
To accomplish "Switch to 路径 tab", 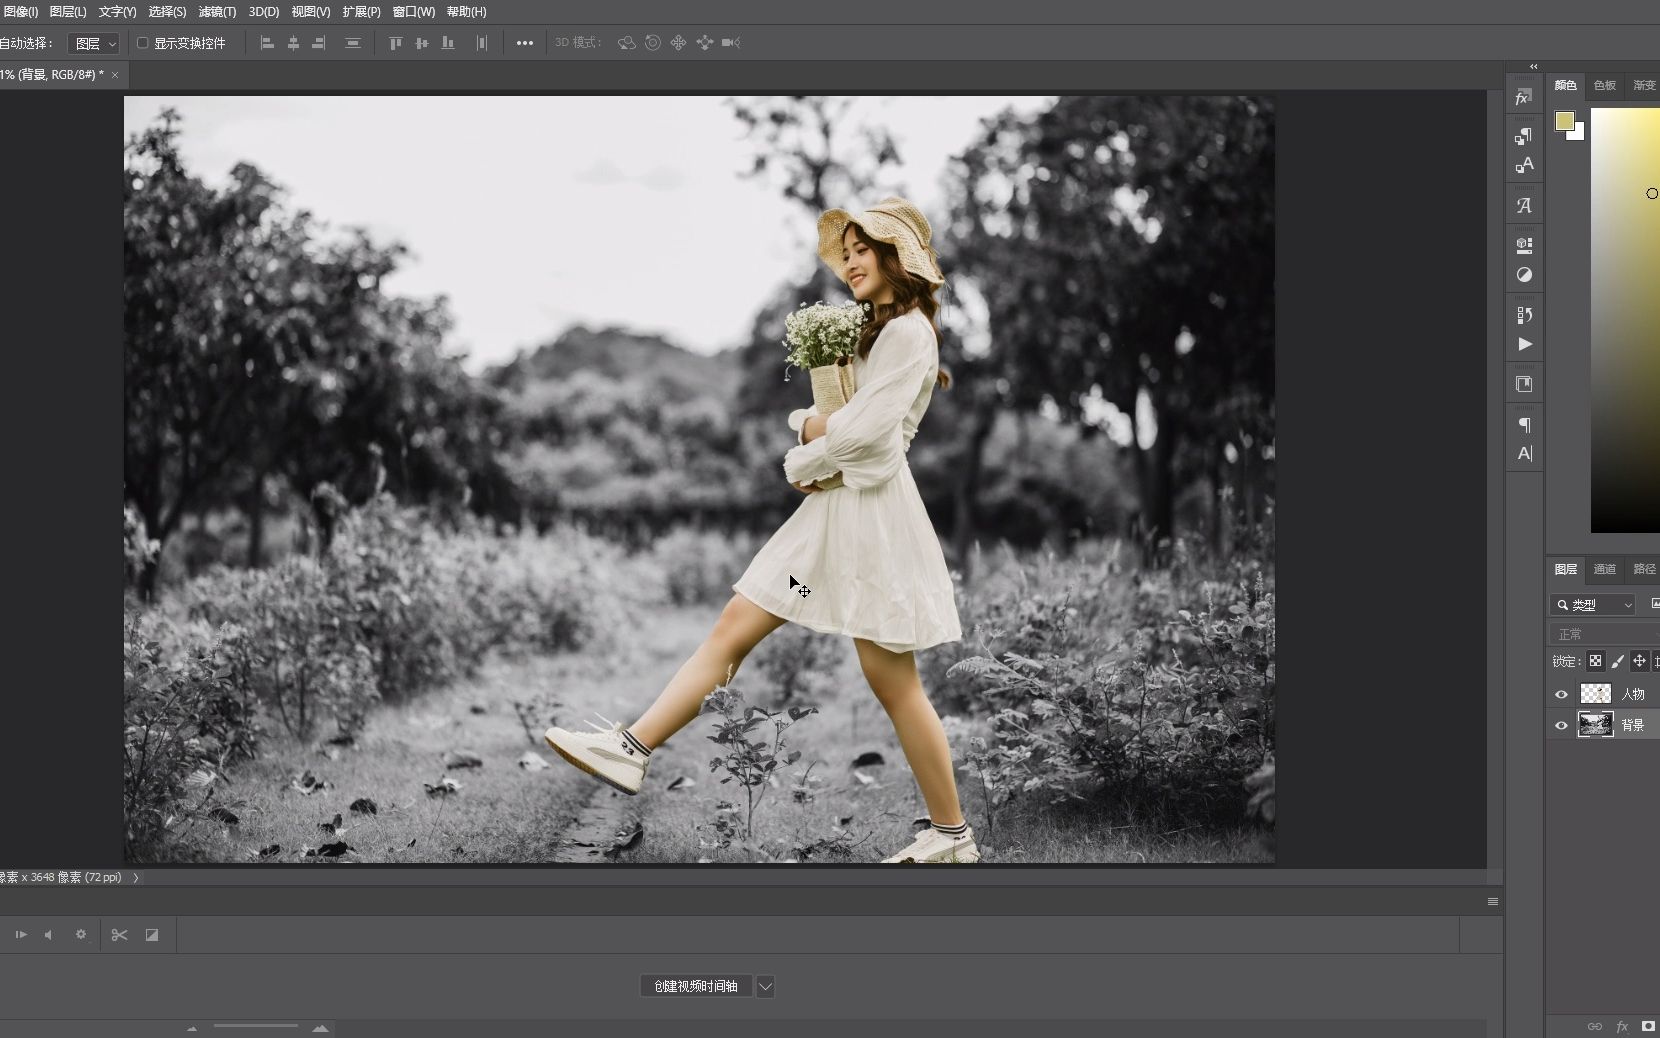I will click(1644, 569).
